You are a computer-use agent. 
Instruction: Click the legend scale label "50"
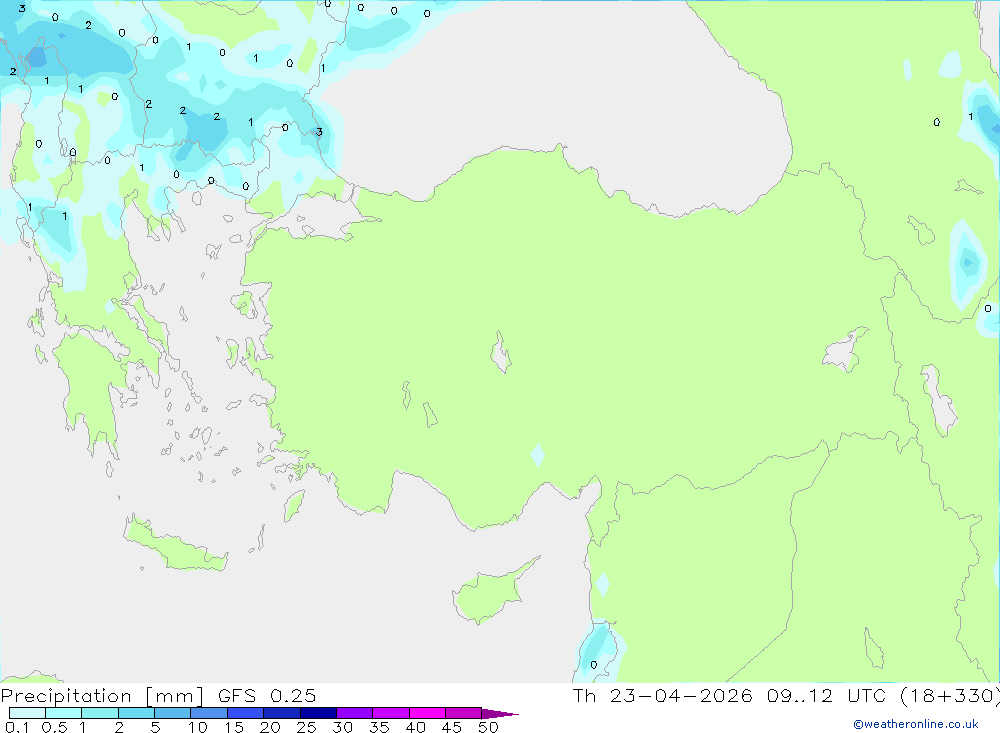(x=489, y=727)
